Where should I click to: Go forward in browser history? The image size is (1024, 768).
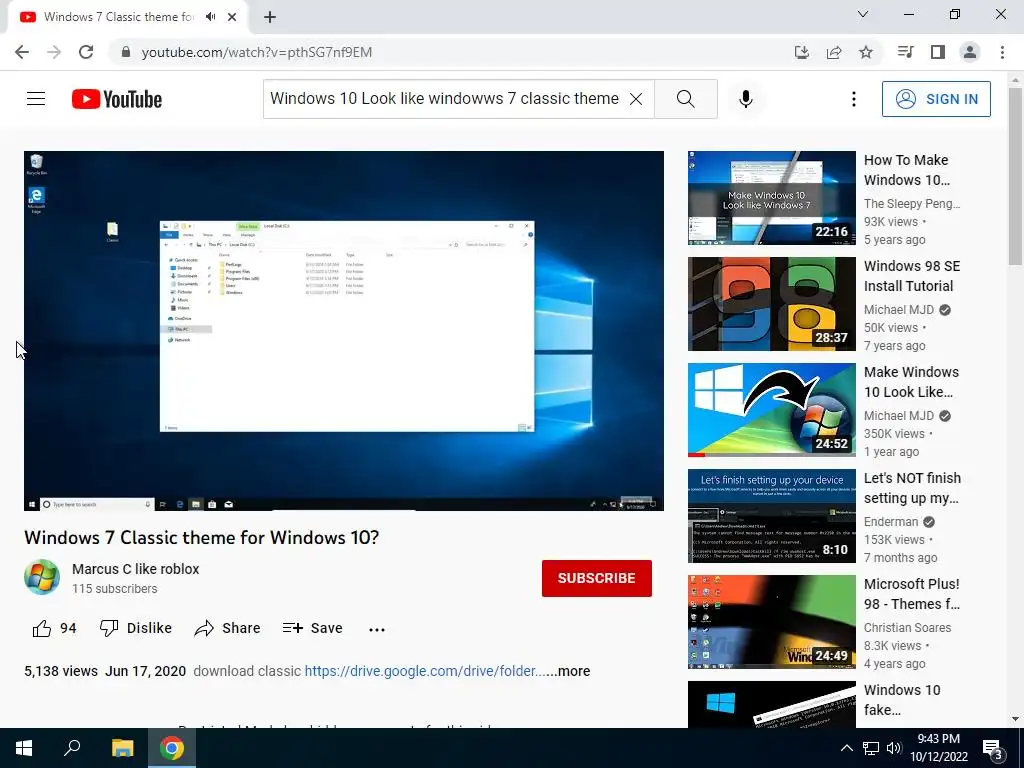point(54,52)
